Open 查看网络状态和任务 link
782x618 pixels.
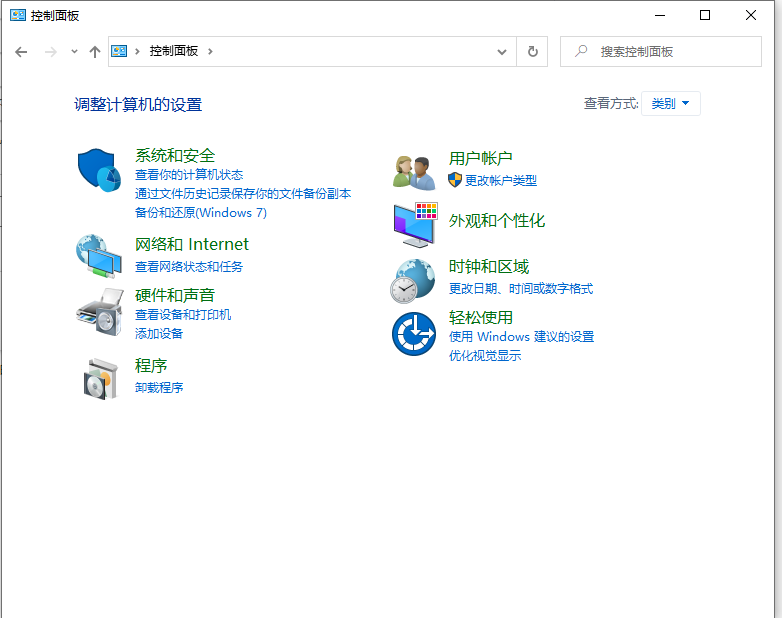coord(189,266)
